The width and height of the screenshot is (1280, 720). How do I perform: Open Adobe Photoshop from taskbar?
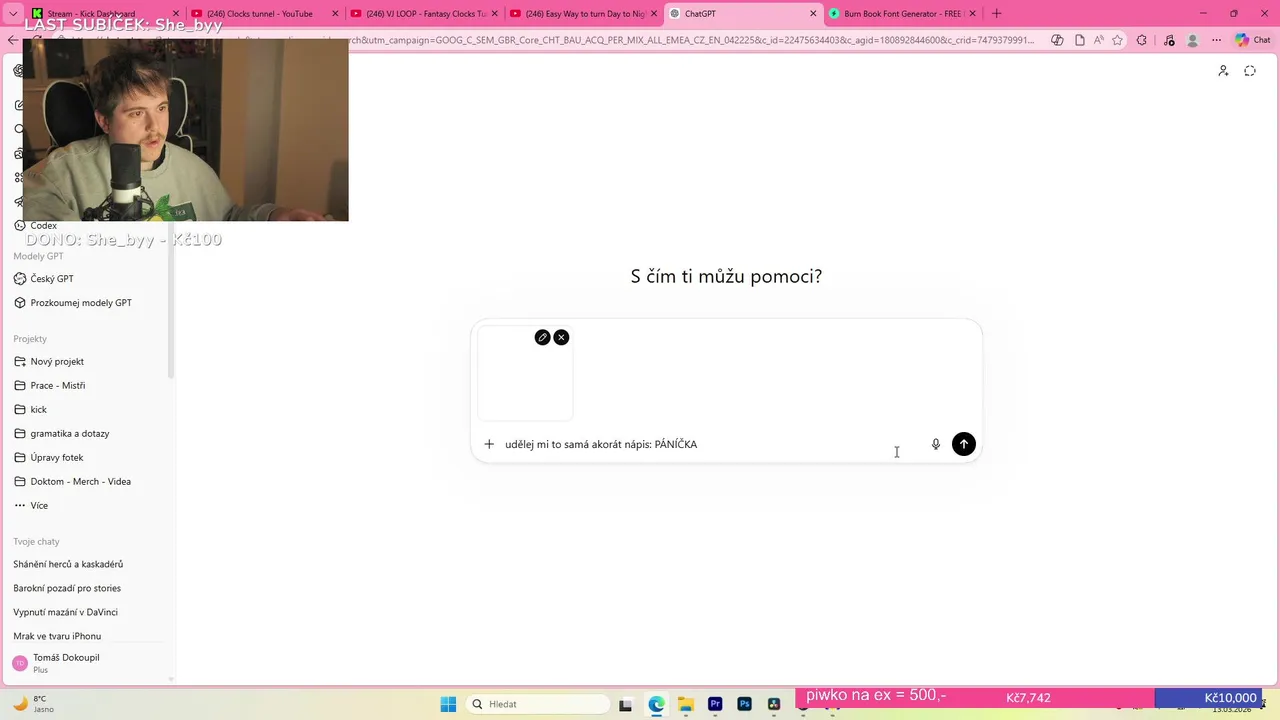pos(744,704)
